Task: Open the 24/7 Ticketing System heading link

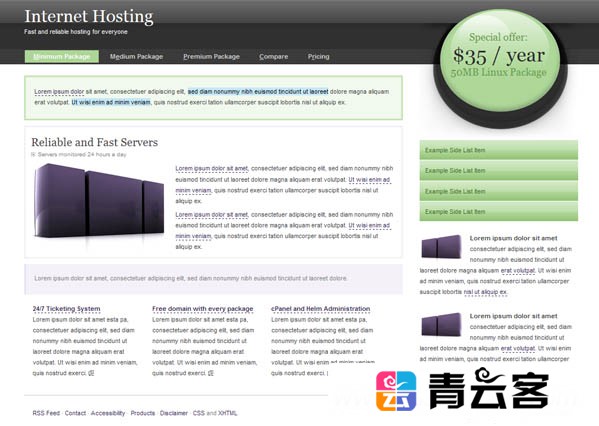Action: click(66, 309)
